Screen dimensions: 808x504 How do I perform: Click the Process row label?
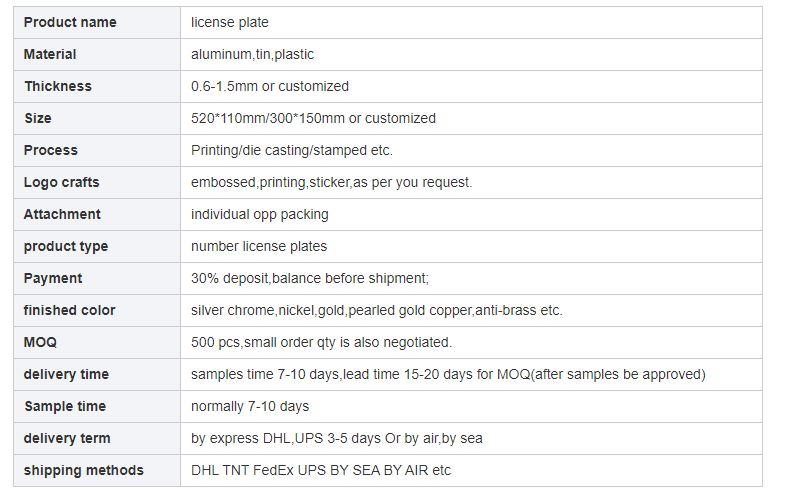coord(50,150)
